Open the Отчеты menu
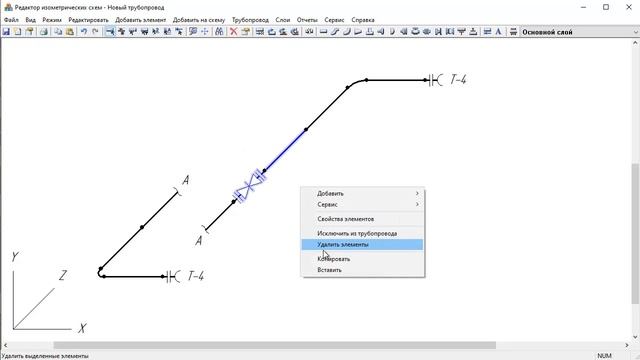 coord(307,20)
